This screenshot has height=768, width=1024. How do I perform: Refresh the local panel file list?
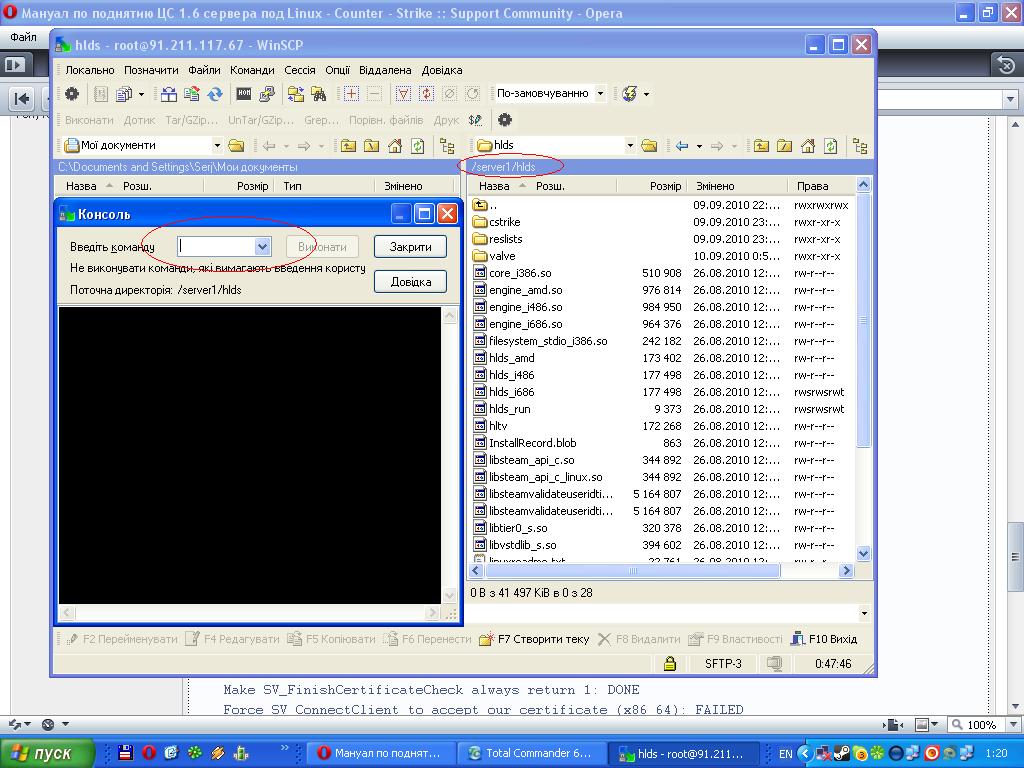(x=417, y=146)
